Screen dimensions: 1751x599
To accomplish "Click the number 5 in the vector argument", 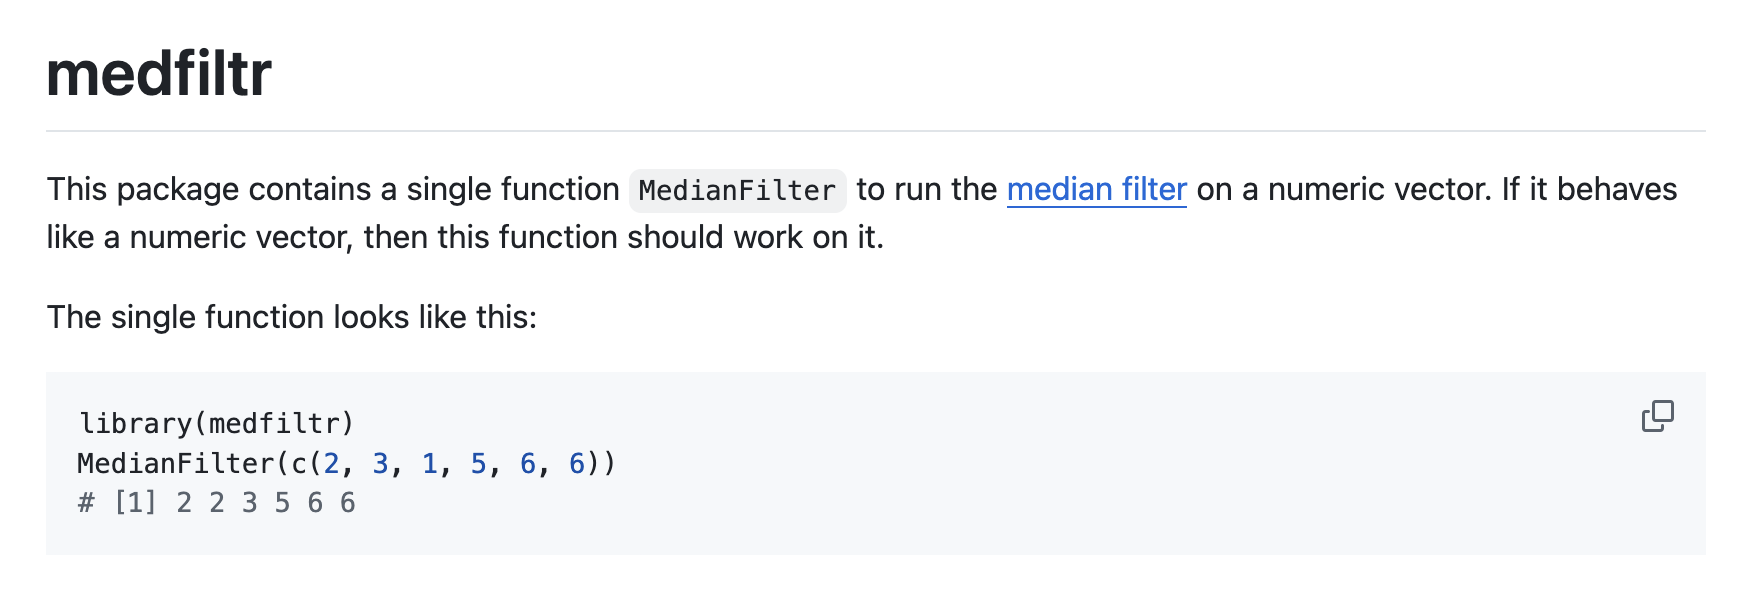I will (478, 463).
